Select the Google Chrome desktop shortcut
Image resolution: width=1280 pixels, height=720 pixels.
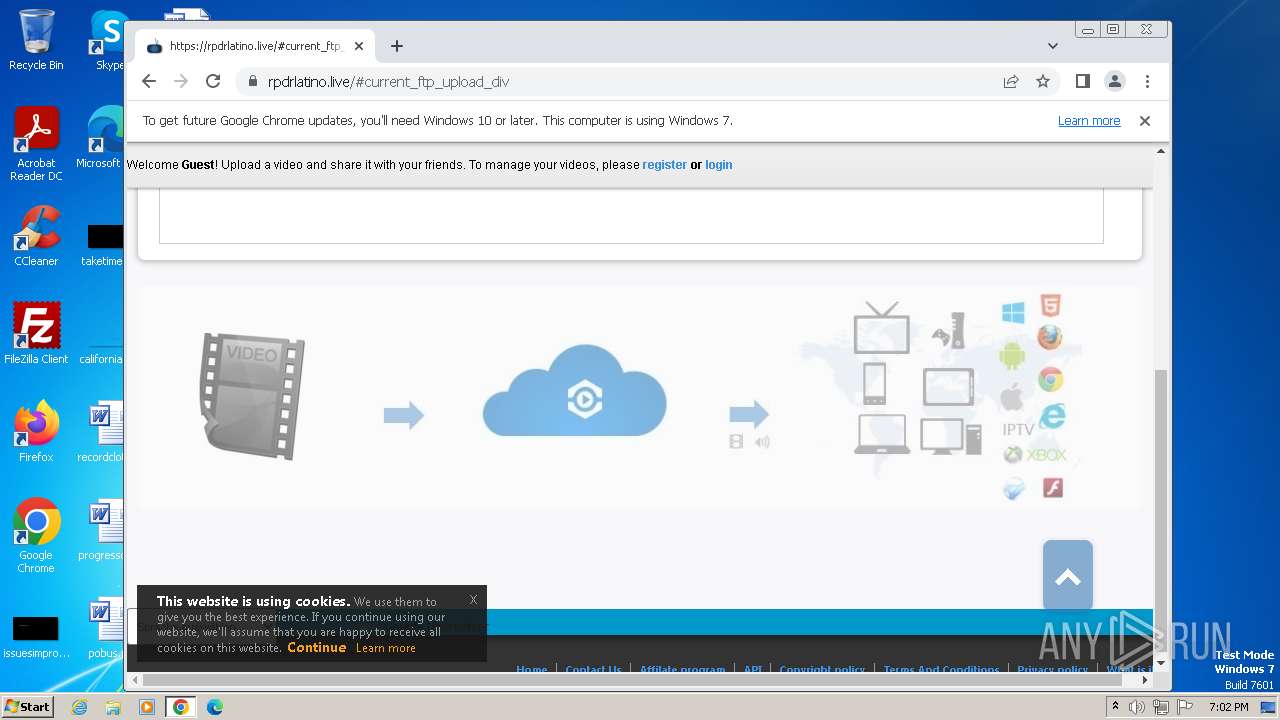click(x=36, y=536)
